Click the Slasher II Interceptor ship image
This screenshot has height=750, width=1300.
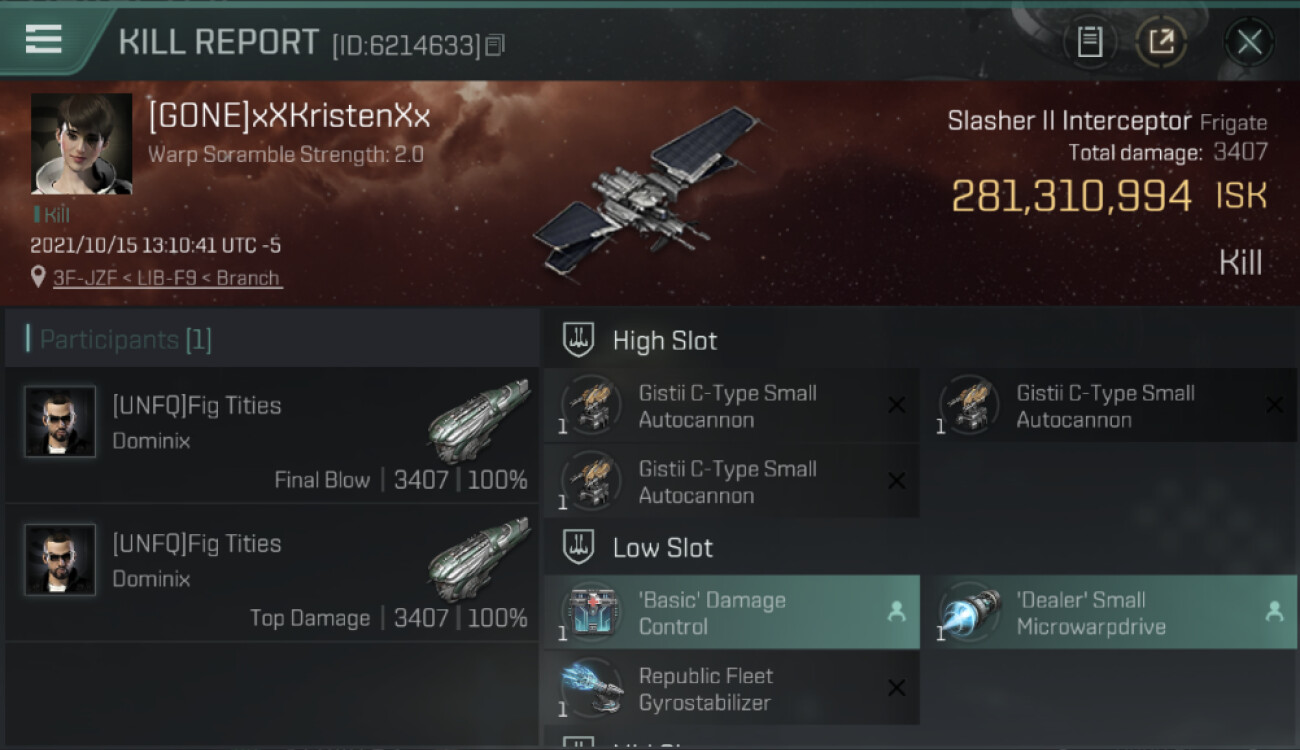[645, 192]
